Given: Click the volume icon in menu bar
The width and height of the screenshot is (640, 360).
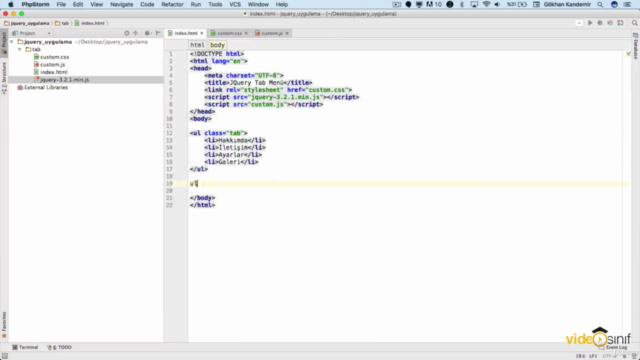Looking at the screenshot, I should 497,4.
